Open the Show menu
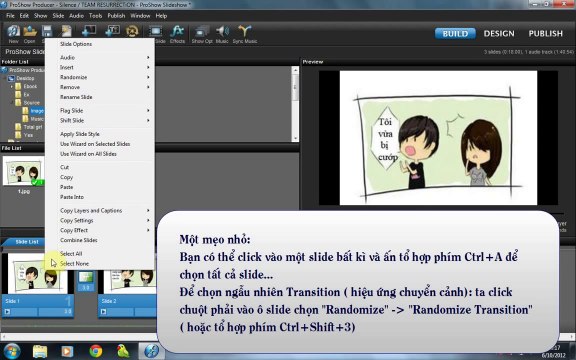This screenshot has width=576, height=360. (40, 16)
